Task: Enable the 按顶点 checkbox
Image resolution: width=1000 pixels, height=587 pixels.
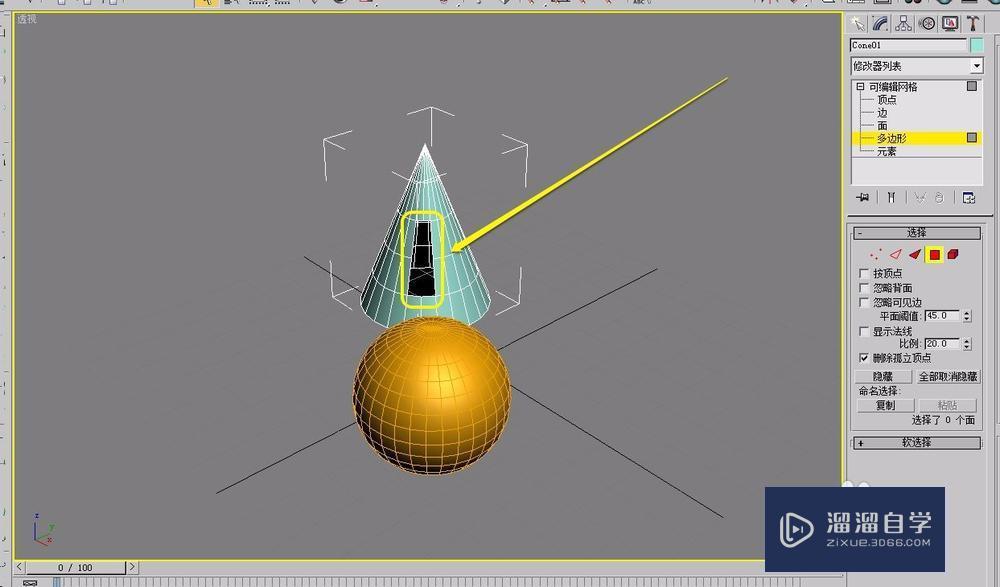Action: tap(864, 272)
